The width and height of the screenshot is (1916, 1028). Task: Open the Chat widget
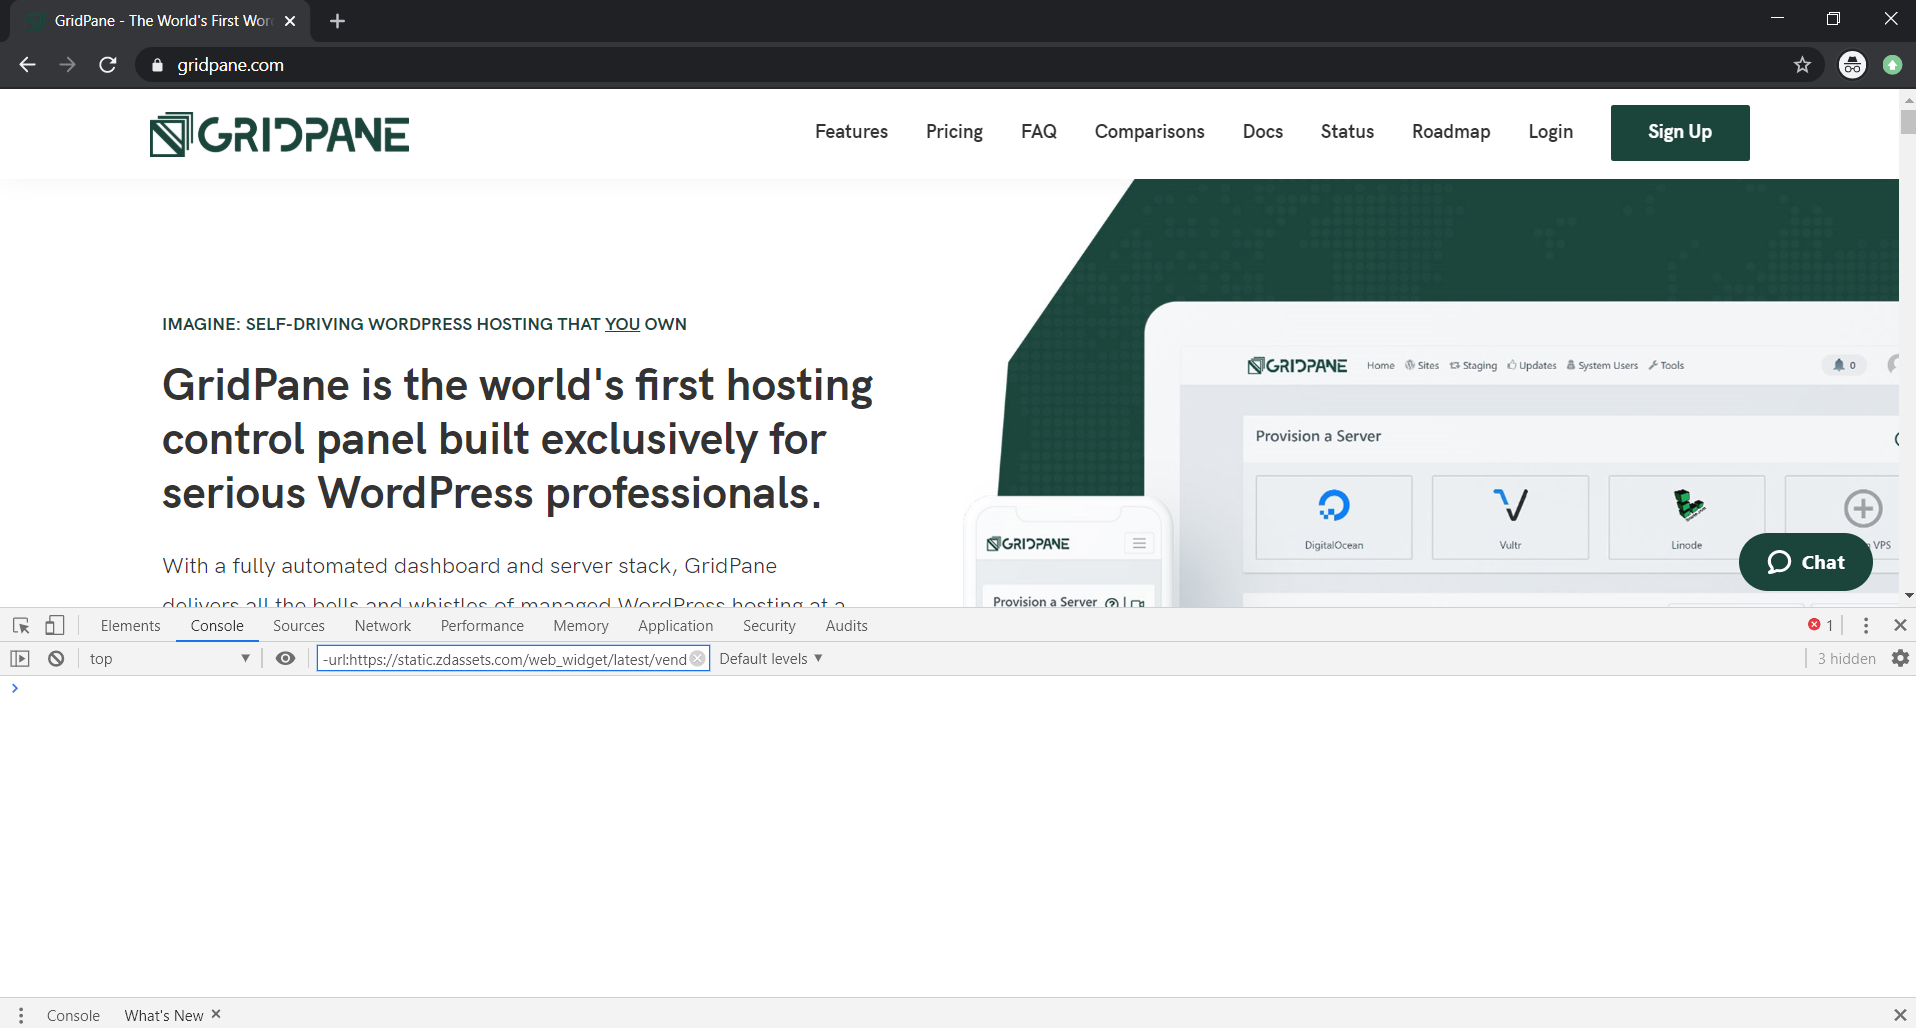[1806, 562]
